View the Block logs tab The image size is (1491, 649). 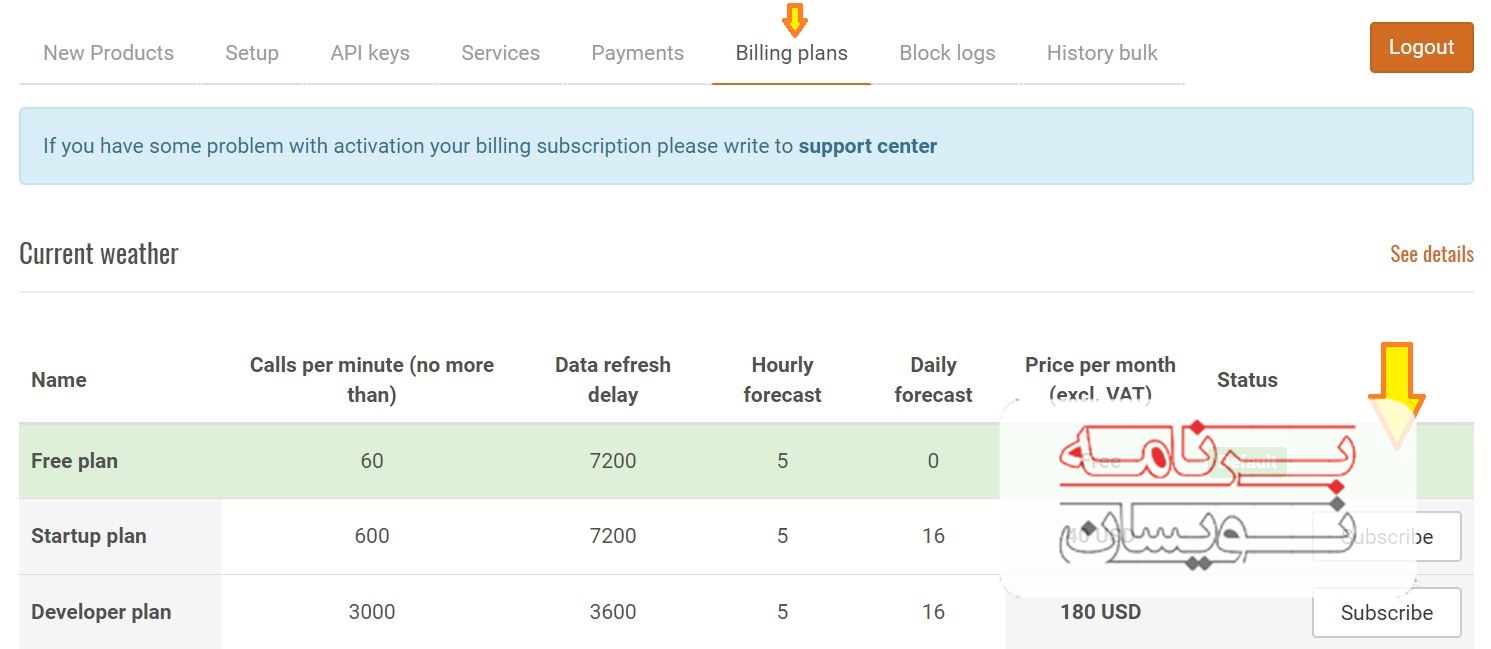click(947, 53)
